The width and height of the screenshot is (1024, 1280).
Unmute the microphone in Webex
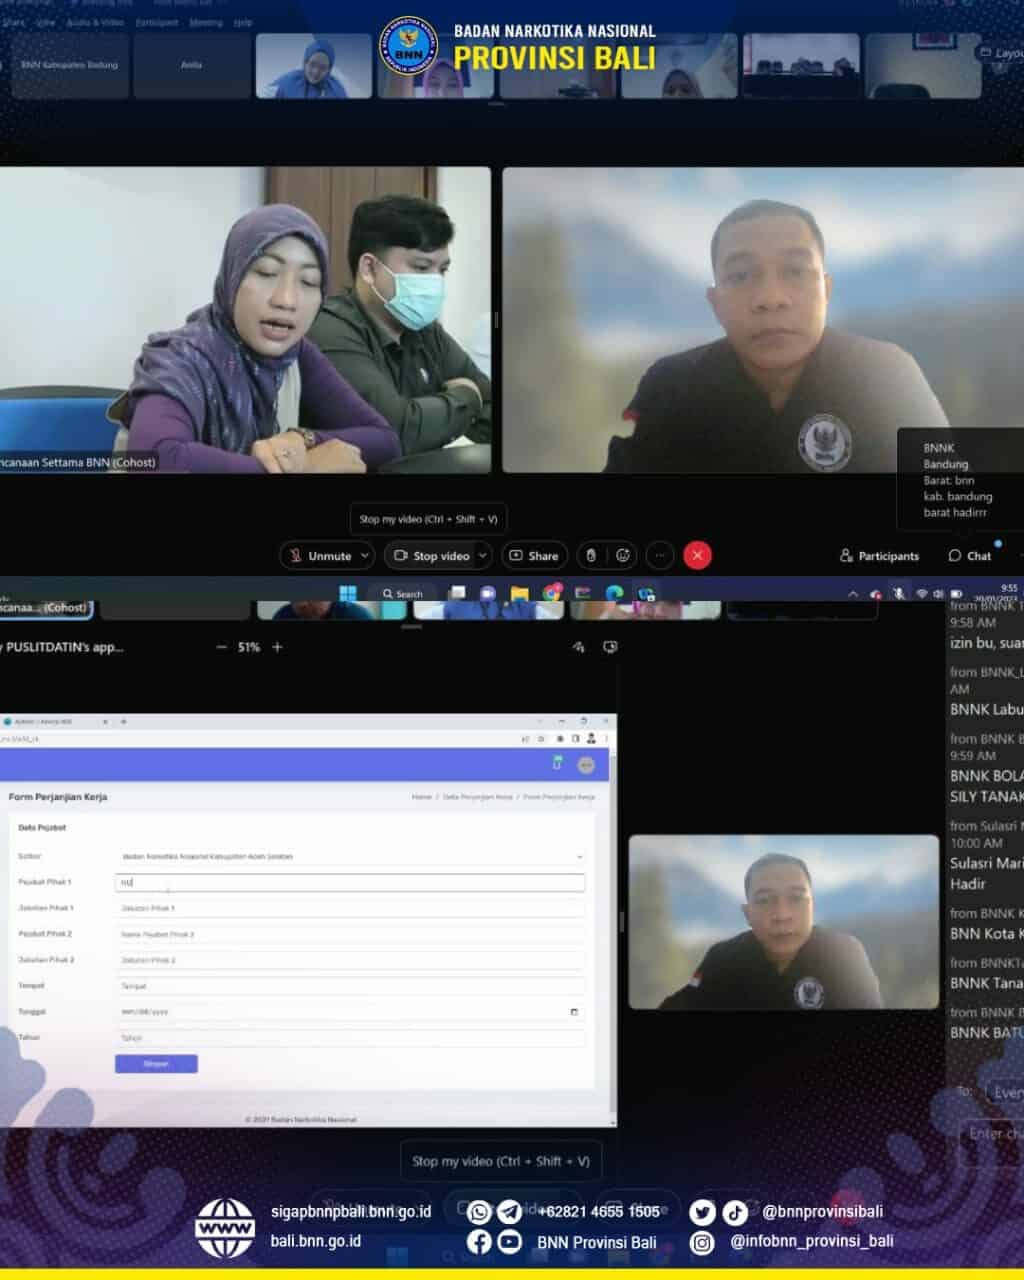coord(319,556)
